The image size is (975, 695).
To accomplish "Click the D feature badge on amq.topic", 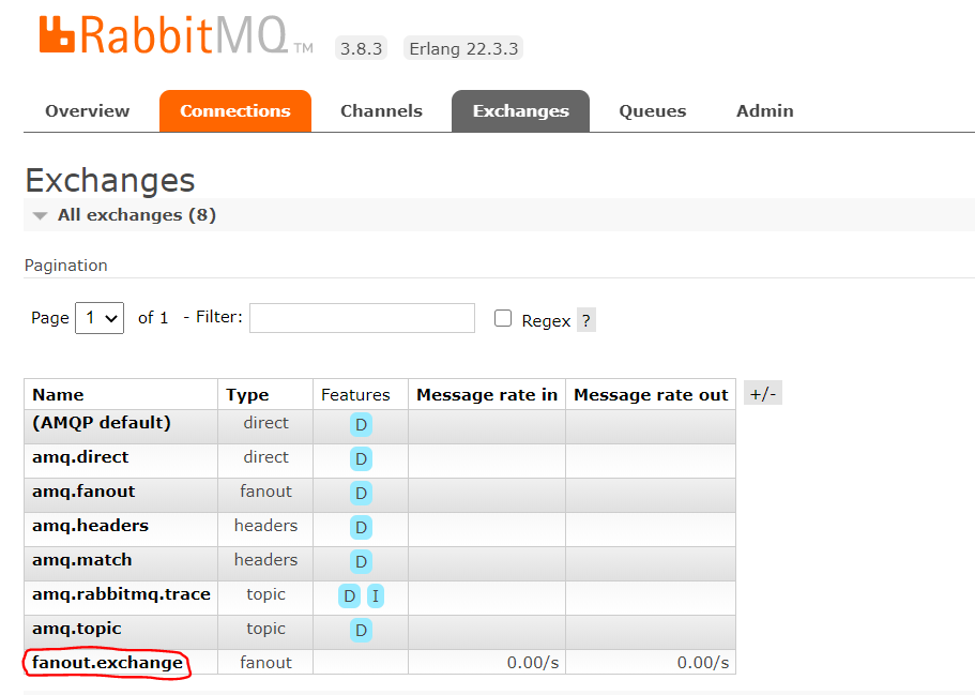I will tap(364, 630).
